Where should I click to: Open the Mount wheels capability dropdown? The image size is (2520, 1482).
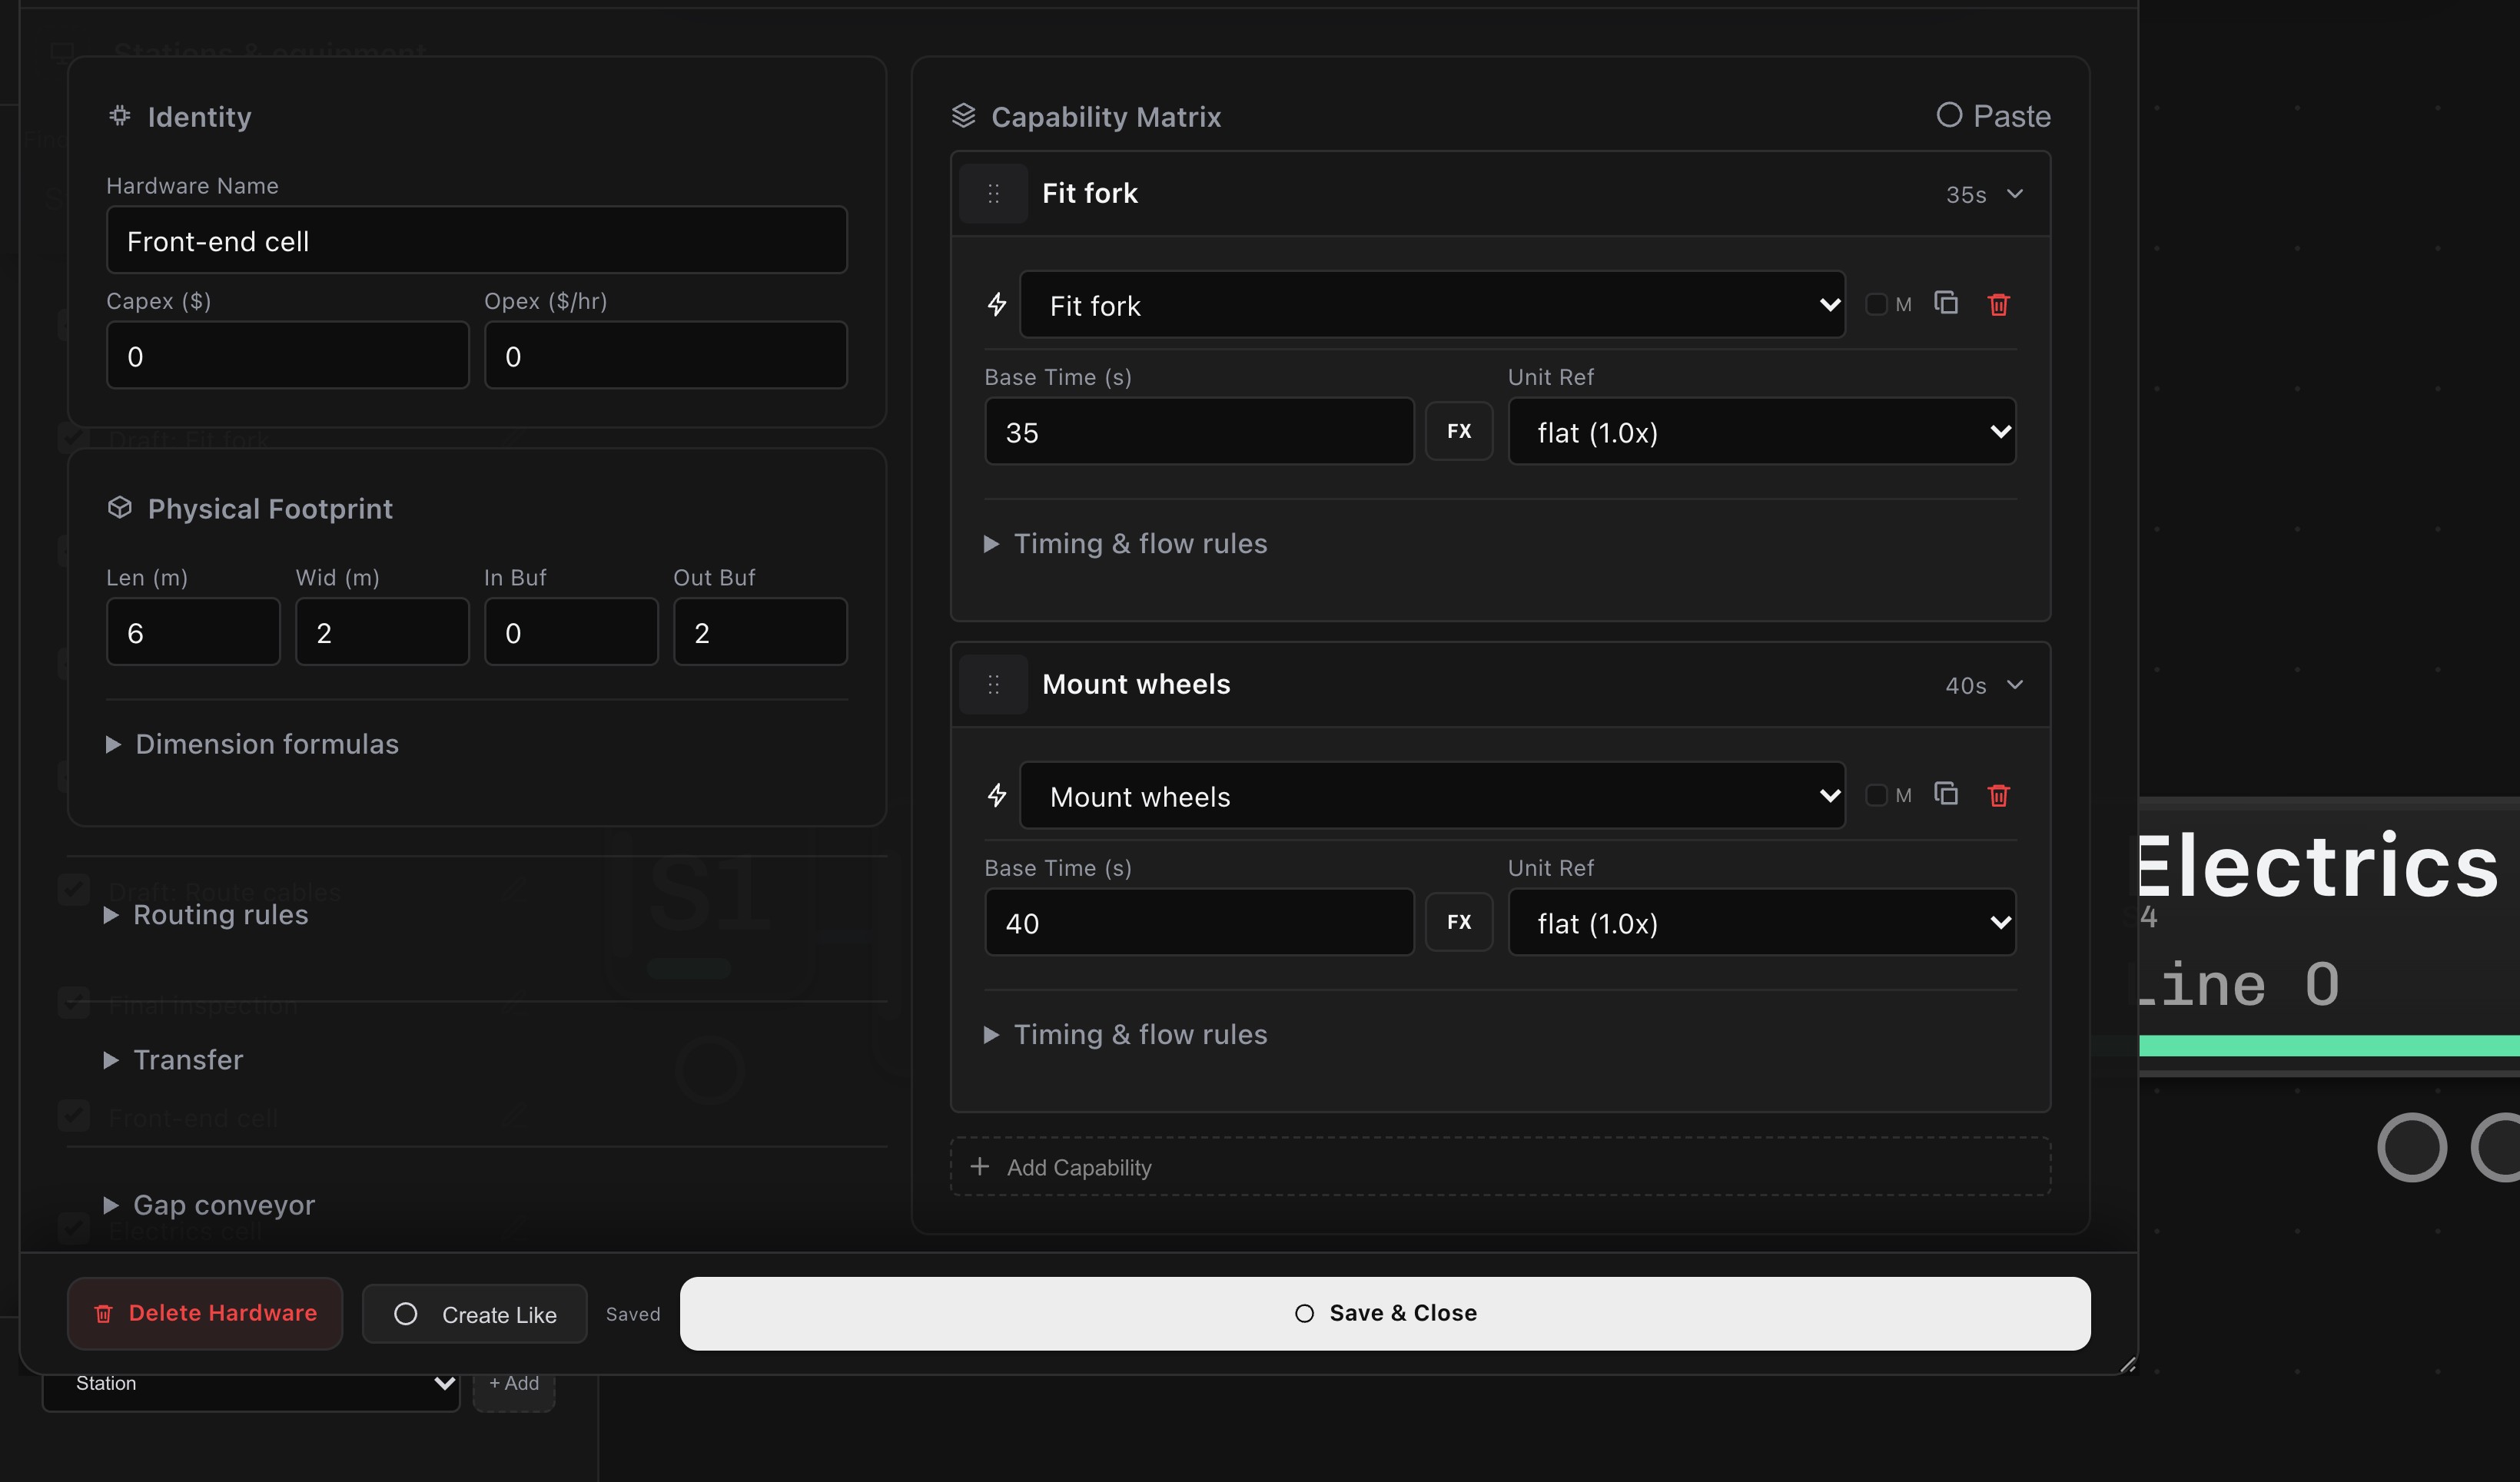tap(1432, 795)
